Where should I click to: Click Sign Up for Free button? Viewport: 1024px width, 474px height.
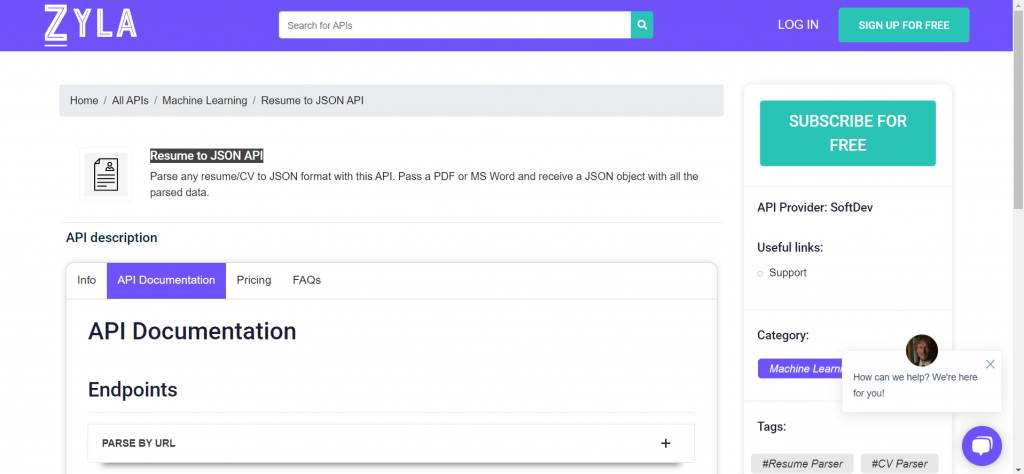coord(904,25)
